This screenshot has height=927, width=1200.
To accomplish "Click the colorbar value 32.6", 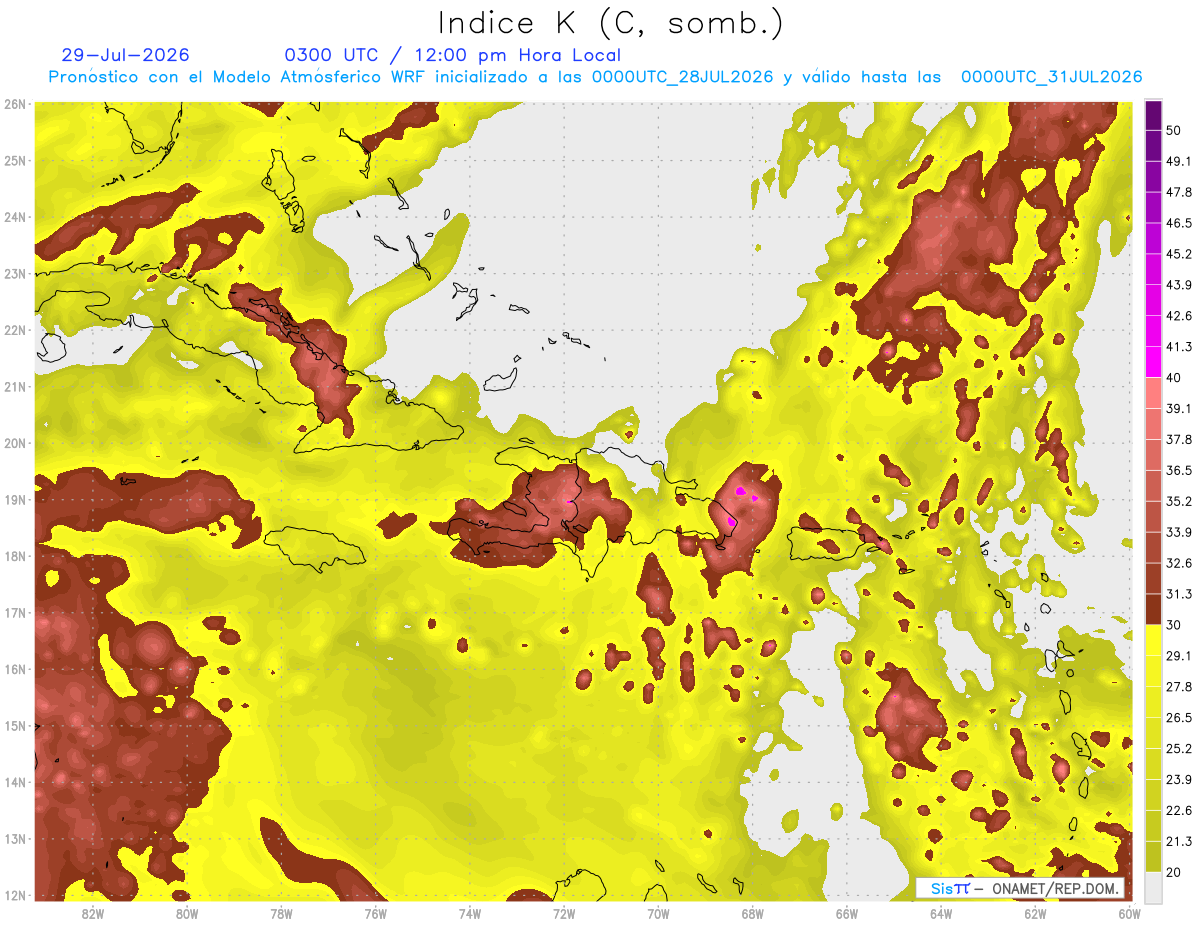I will click(x=1178, y=563).
